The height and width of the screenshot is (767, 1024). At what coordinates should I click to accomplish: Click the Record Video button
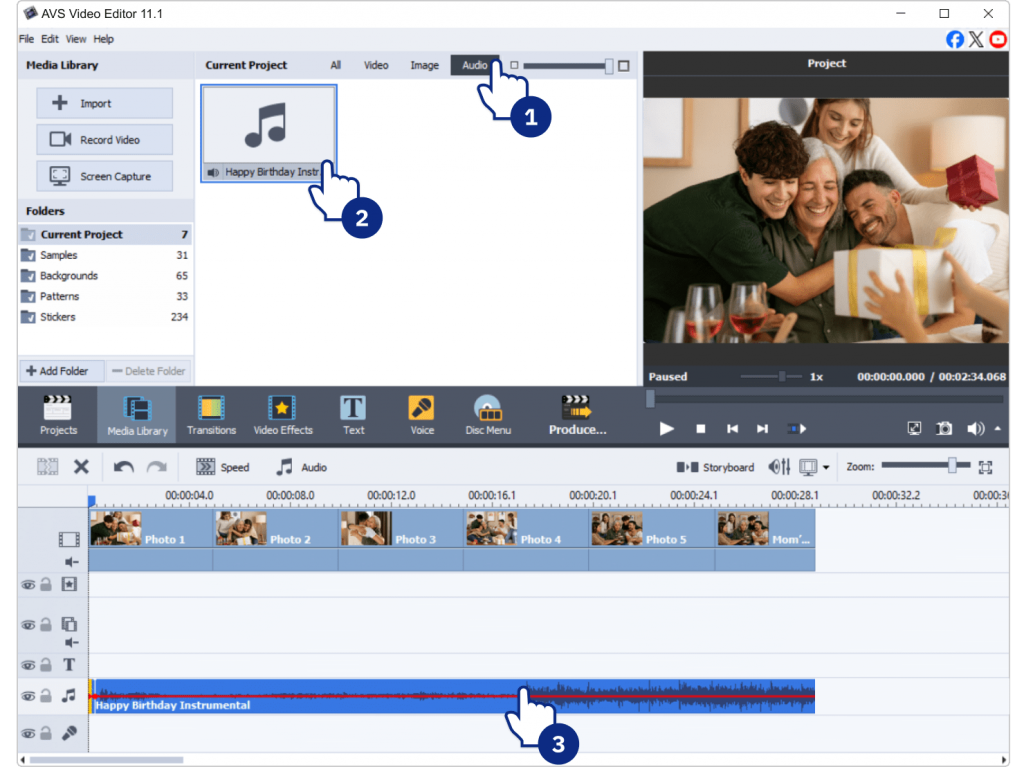coord(104,140)
